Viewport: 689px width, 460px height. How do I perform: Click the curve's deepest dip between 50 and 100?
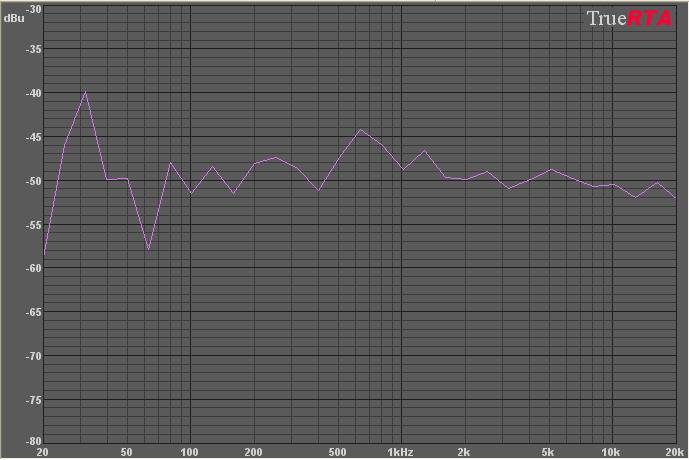[x=149, y=249]
